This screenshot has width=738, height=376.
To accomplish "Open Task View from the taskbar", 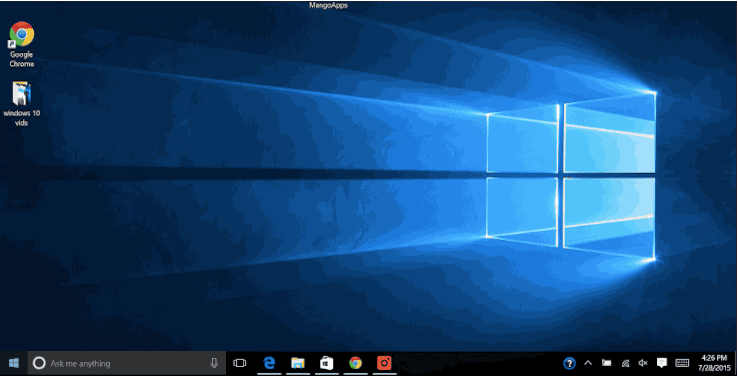I will pos(240,363).
